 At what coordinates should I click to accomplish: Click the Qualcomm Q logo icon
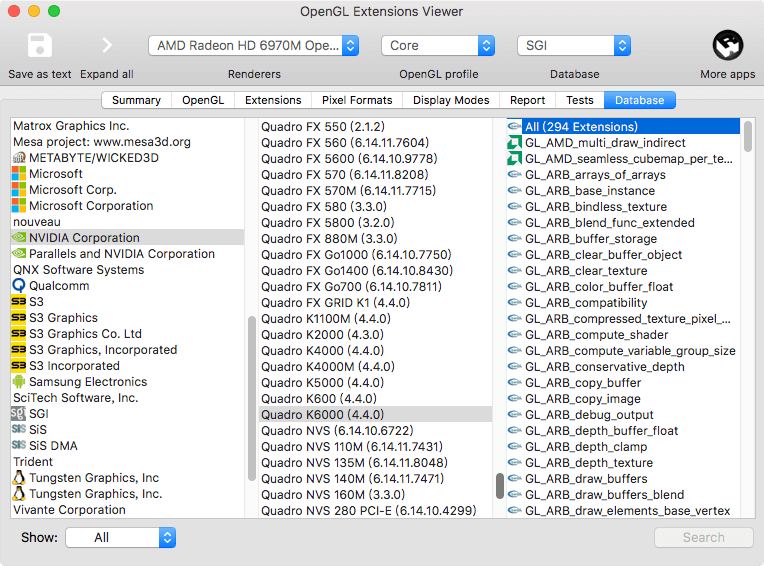(x=19, y=286)
